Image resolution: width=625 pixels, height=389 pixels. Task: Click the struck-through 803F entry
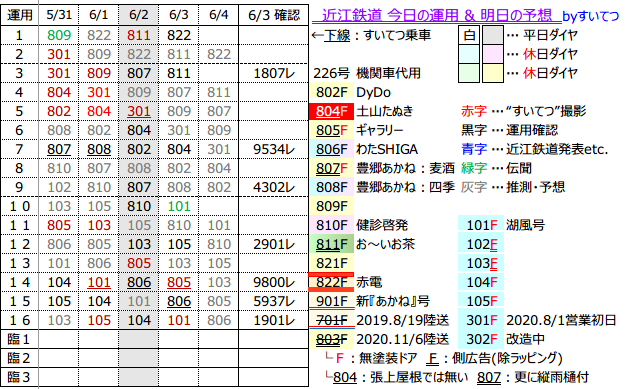[380, 340]
